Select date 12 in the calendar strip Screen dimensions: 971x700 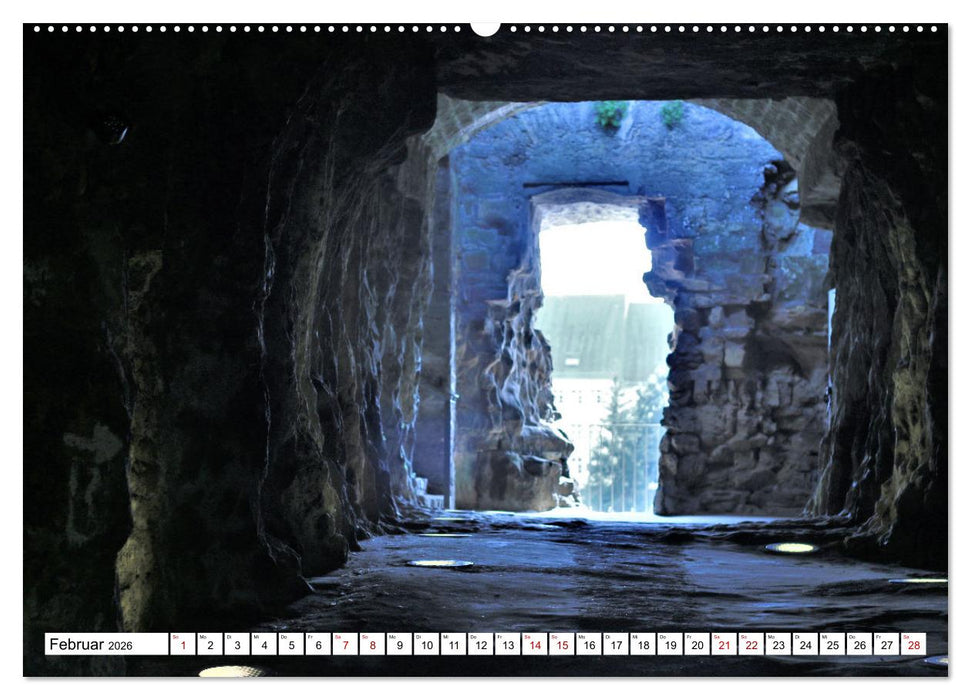[480, 644]
